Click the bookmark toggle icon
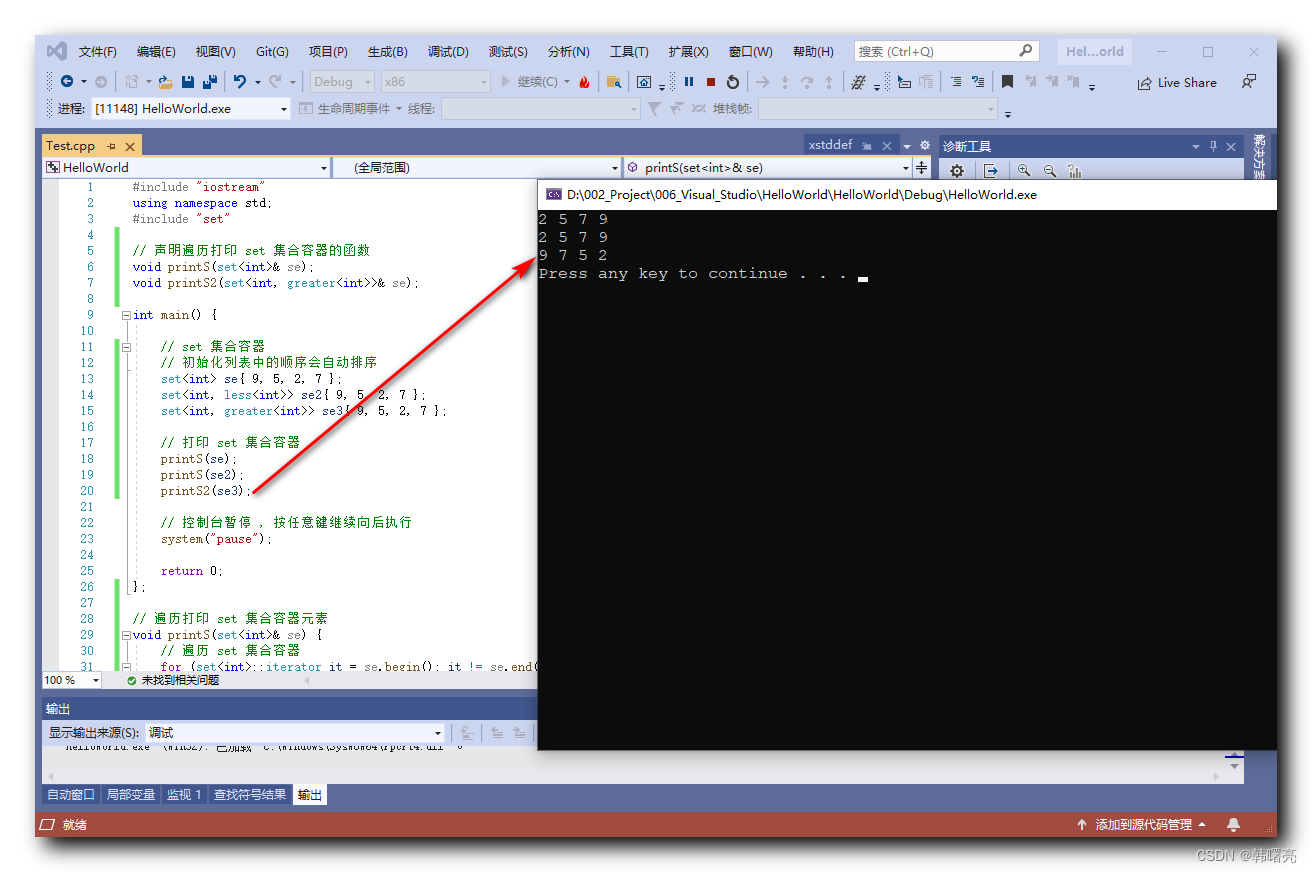1312x872 pixels. 1007,82
